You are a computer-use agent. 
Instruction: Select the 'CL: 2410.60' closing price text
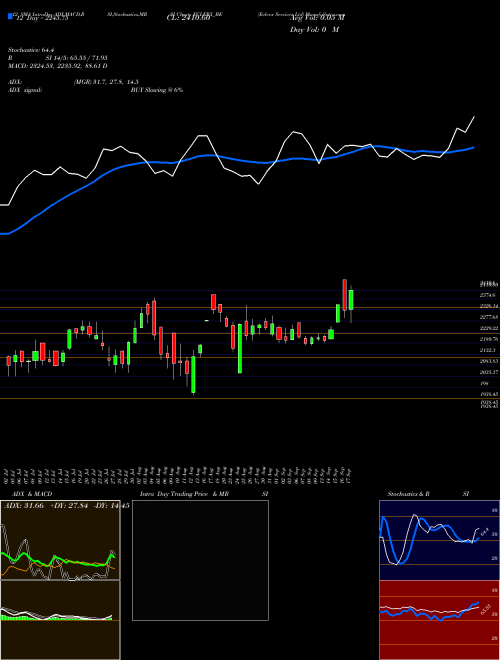[188, 18]
